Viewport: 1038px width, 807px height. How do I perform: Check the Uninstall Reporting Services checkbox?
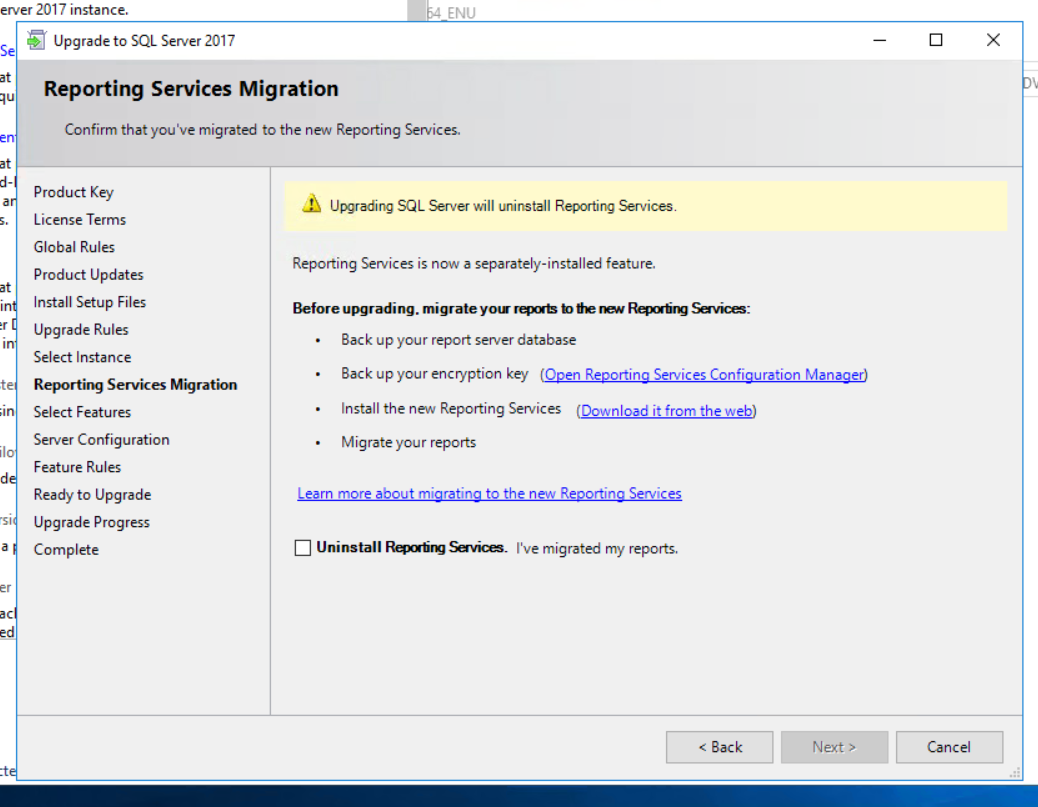point(303,547)
